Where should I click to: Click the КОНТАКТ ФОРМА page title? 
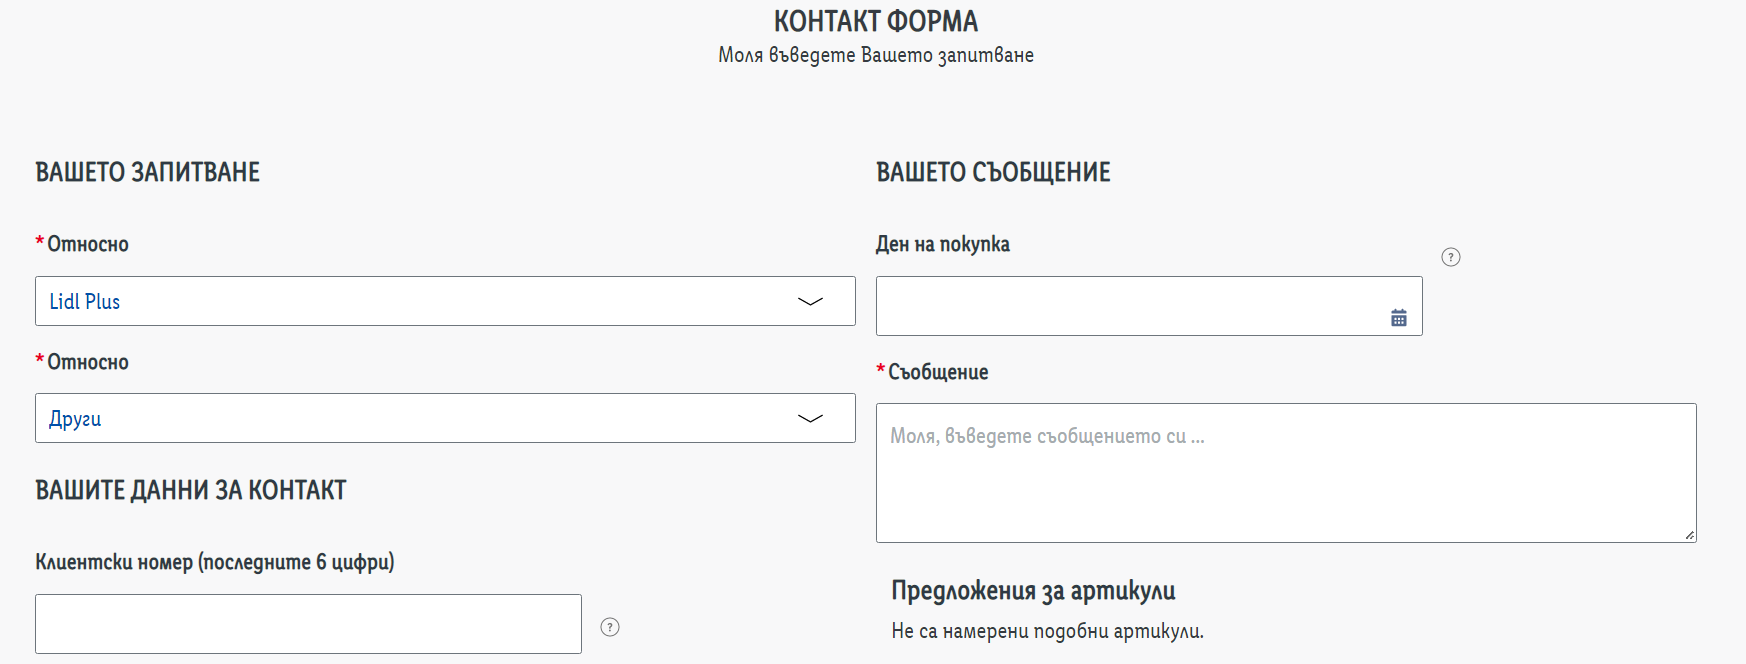tap(875, 21)
